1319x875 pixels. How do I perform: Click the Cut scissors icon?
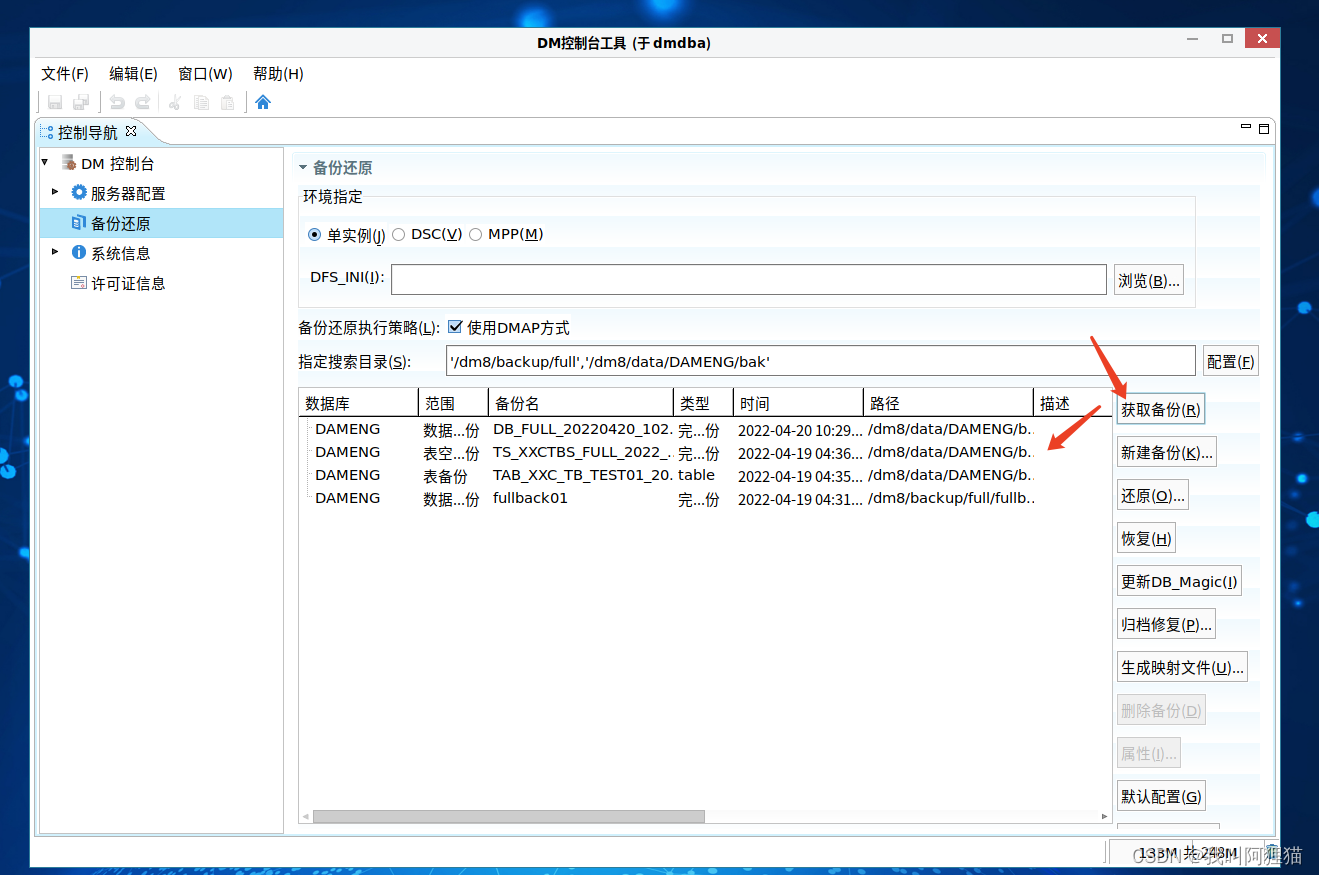[175, 102]
